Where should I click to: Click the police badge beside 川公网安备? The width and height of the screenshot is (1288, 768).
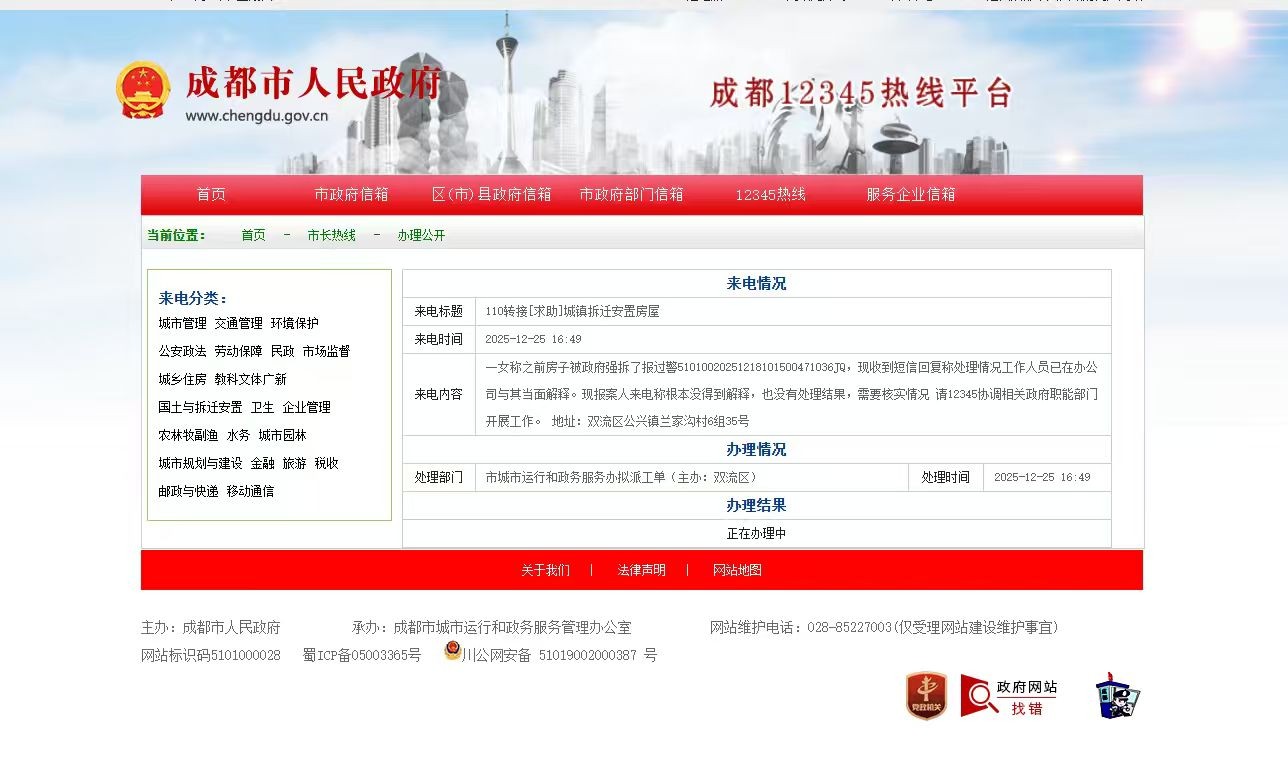click(x=452, y=651)
